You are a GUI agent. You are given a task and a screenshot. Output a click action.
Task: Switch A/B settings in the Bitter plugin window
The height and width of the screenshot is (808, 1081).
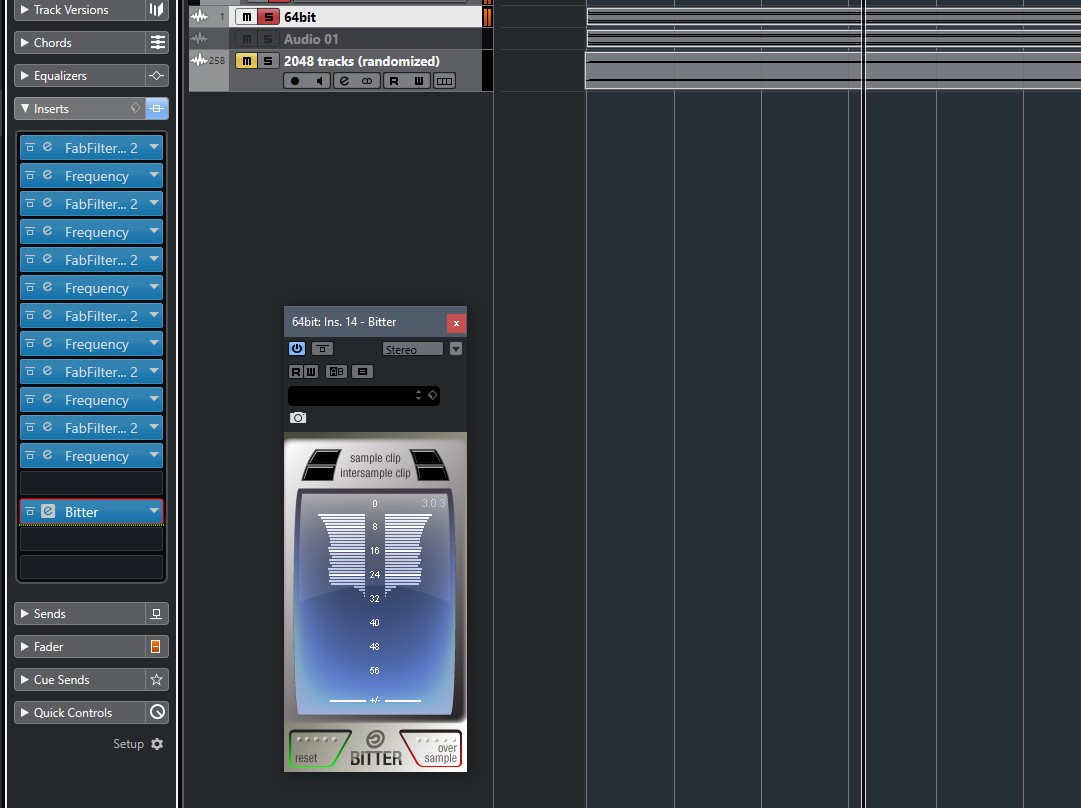(x=336, y=372)
